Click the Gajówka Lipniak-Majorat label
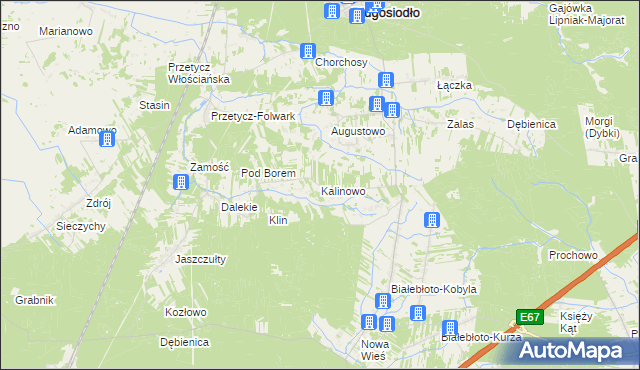Viewport: 640px width, 370px height. [x=587, y=14]
